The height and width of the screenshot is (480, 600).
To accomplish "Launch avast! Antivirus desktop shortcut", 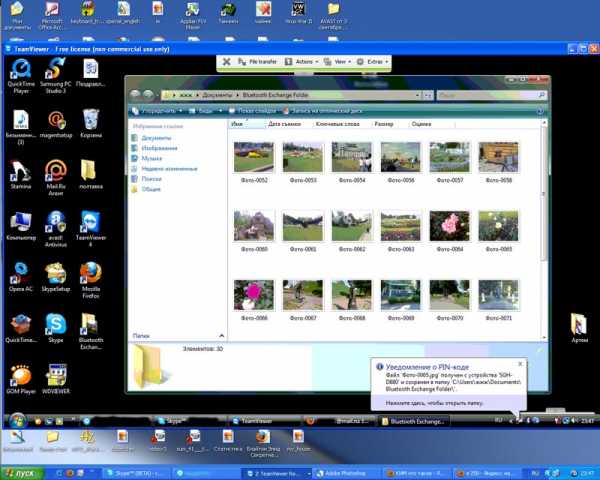I will [56, 229].
